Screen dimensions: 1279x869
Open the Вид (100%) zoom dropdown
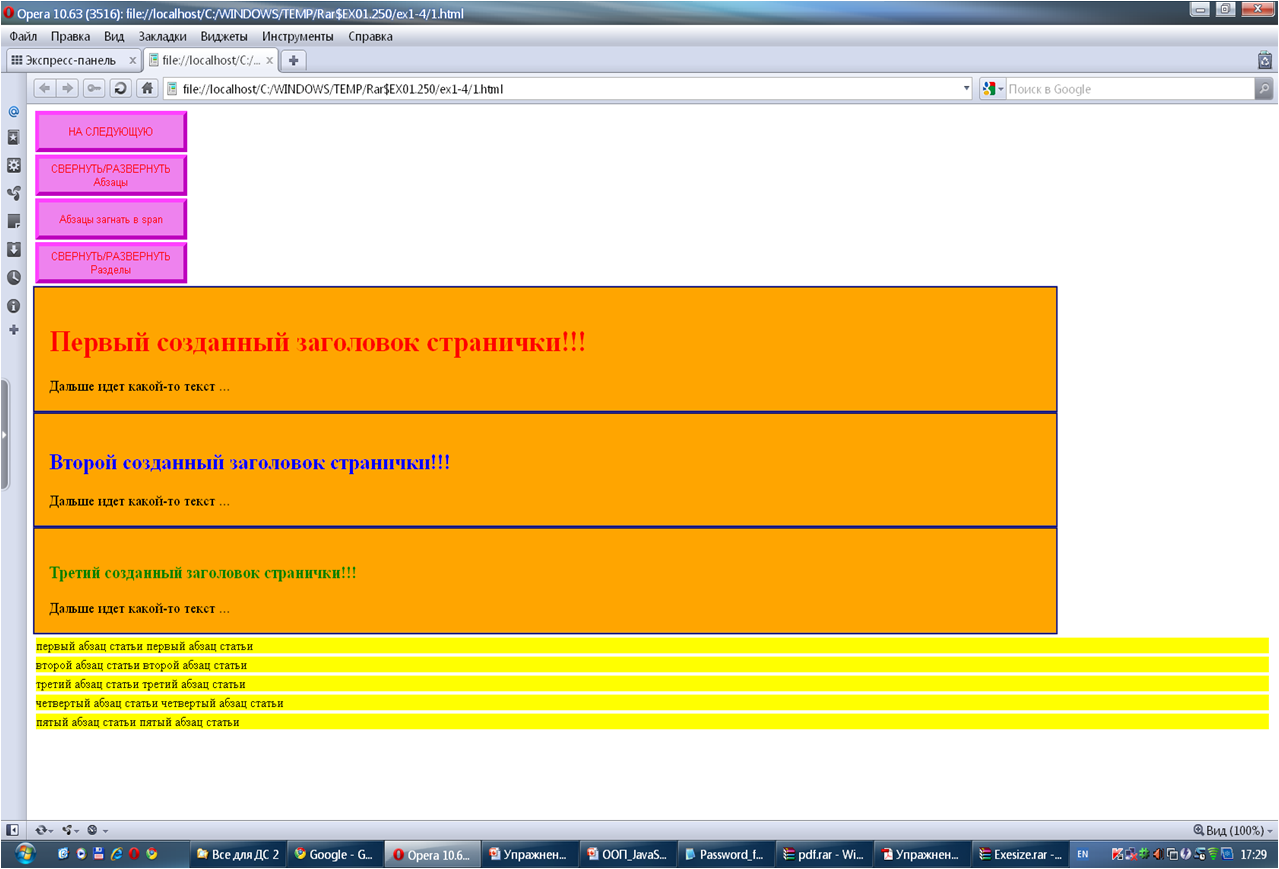point(1233,831)
